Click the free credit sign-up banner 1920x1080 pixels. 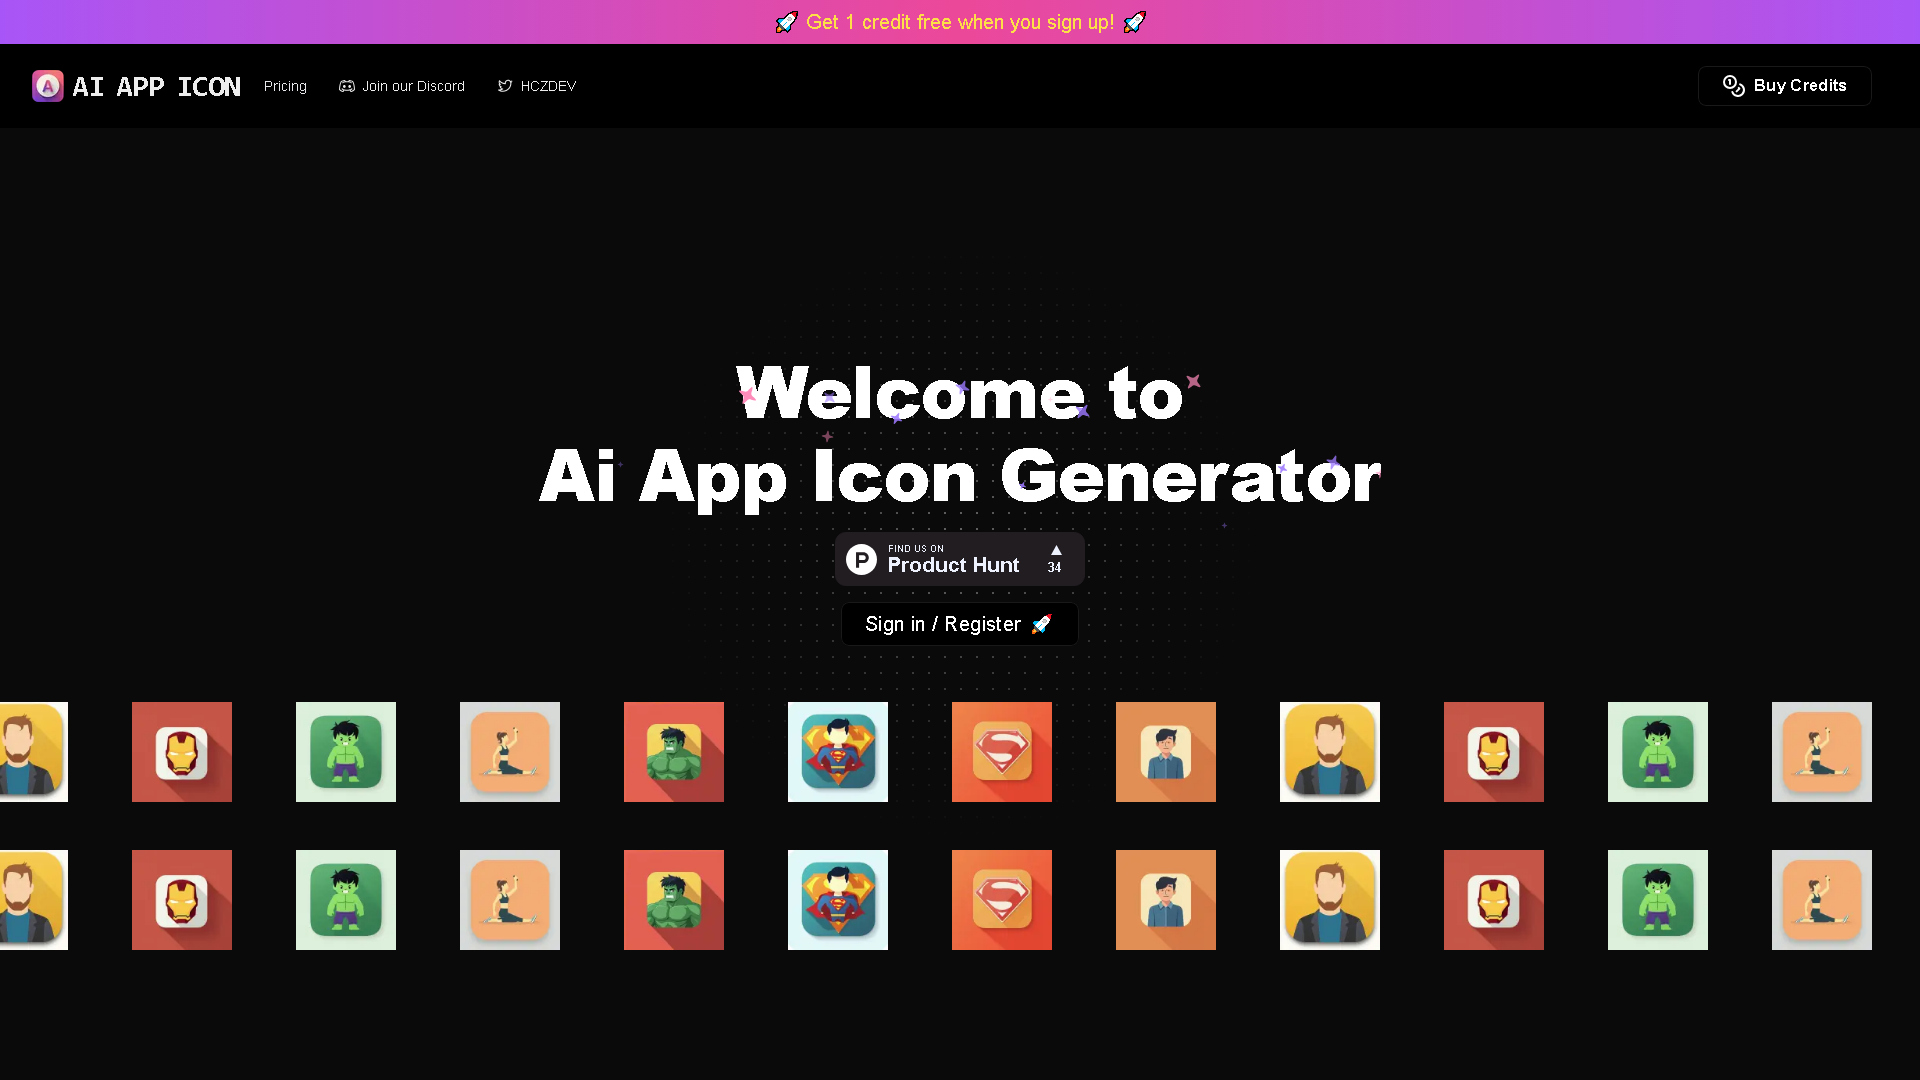coord(960,22)
